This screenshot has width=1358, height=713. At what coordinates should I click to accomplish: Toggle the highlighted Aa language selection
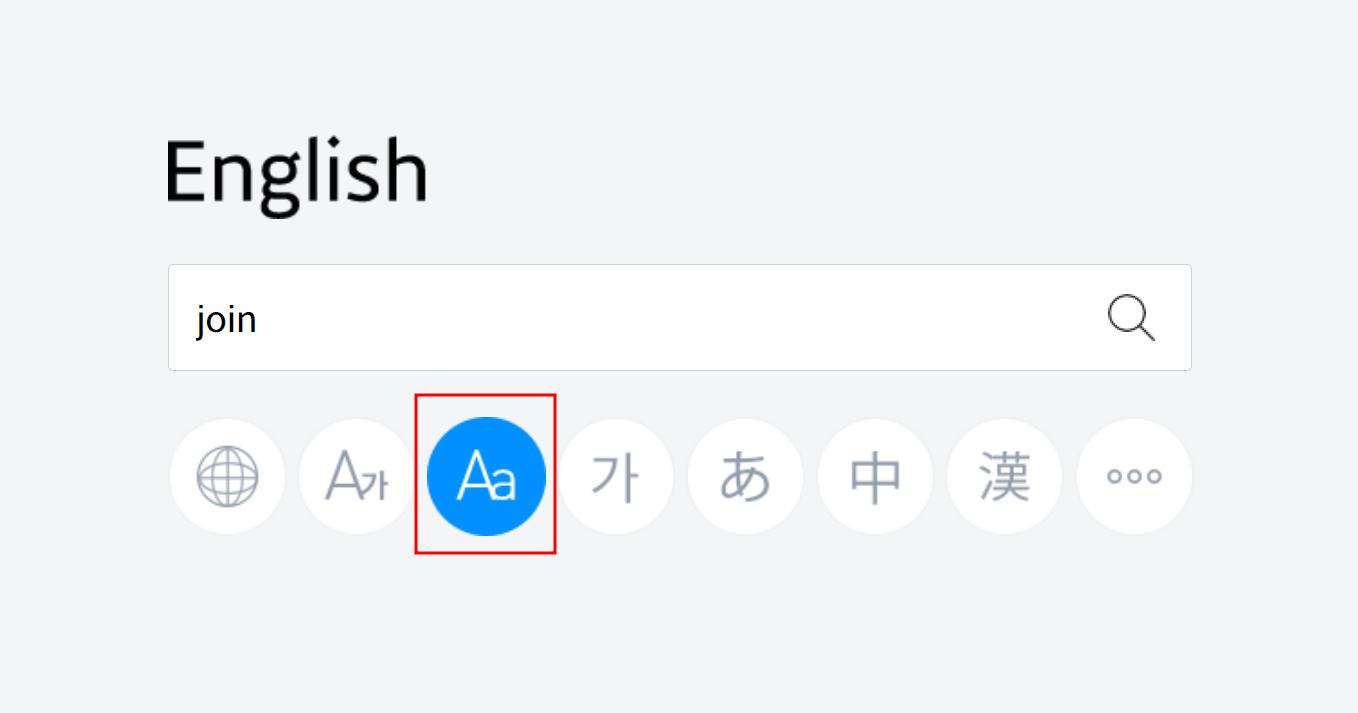486,476
